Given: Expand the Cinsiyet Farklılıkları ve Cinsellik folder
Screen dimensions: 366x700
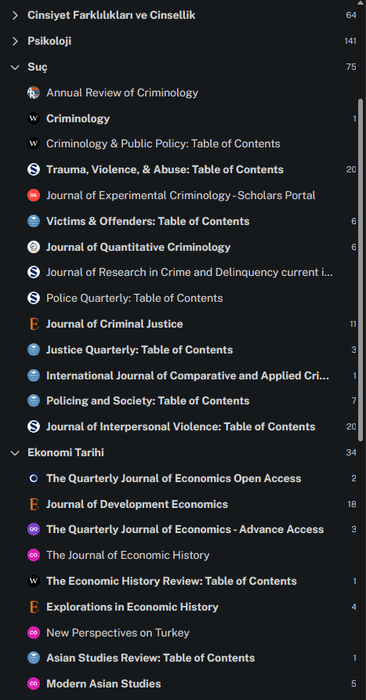Looking at the screenshot, I should pyautogui.click(x=15, y=16).
